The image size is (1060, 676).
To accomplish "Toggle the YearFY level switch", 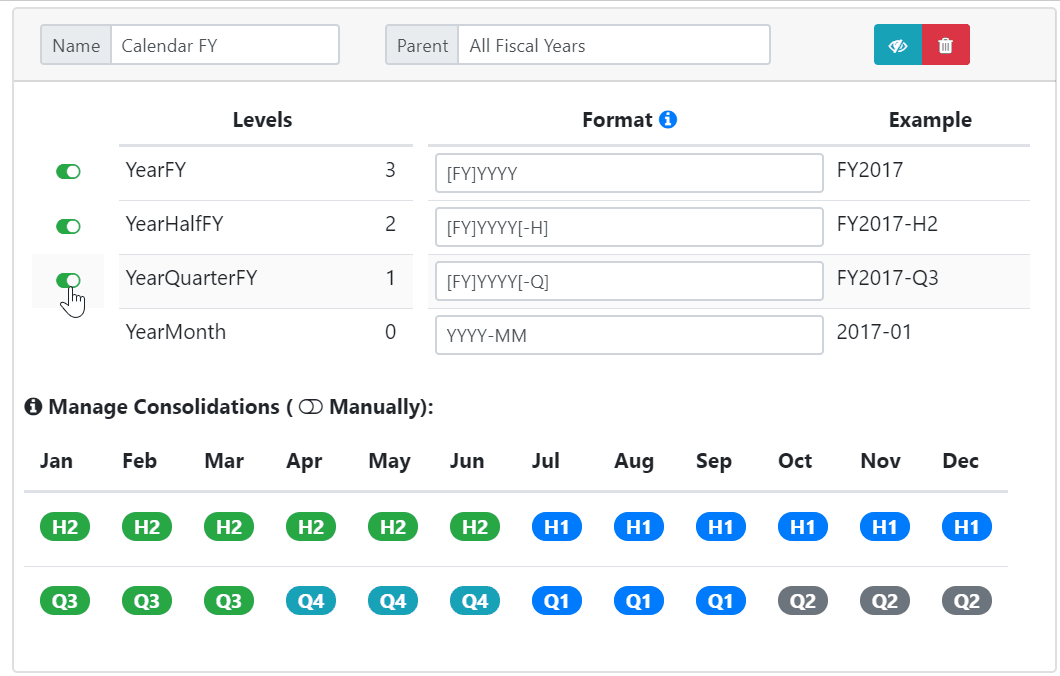I will [x=68, y=172].
